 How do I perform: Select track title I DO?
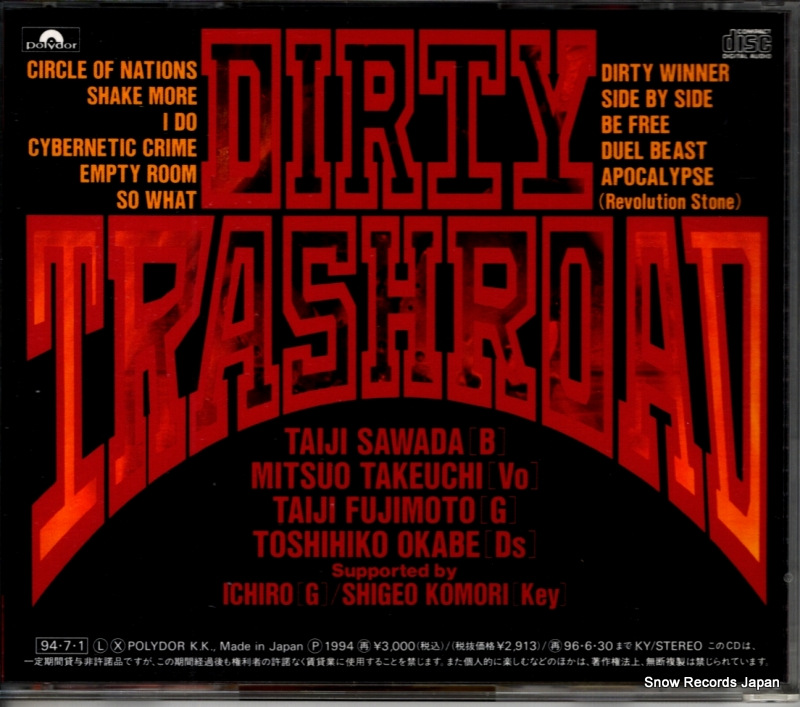coord(180,122)
